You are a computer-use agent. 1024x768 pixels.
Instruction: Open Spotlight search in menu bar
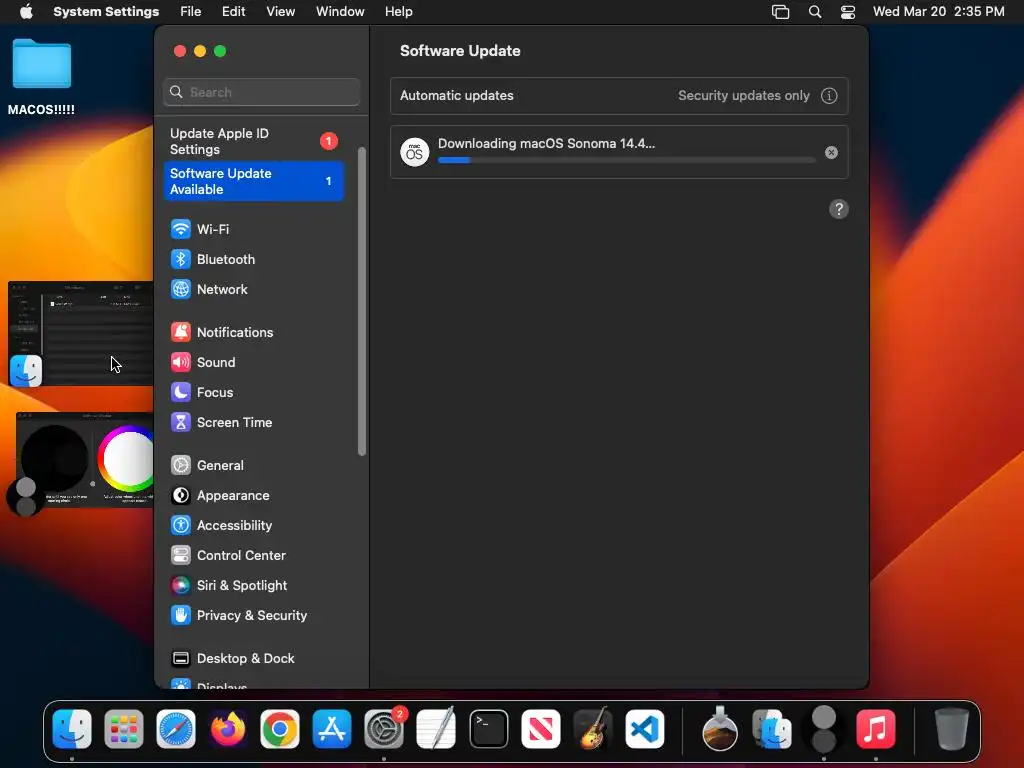[815, 12]
